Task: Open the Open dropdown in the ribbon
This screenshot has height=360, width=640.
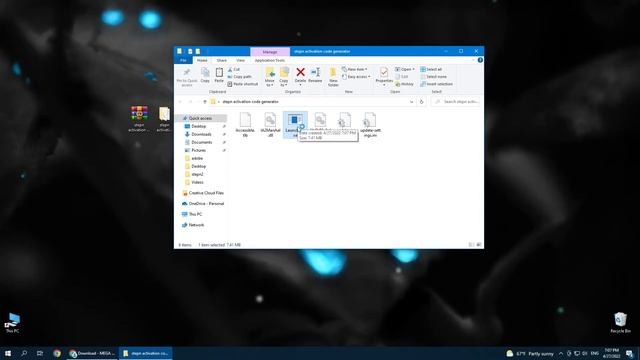Action: (404, 69)
